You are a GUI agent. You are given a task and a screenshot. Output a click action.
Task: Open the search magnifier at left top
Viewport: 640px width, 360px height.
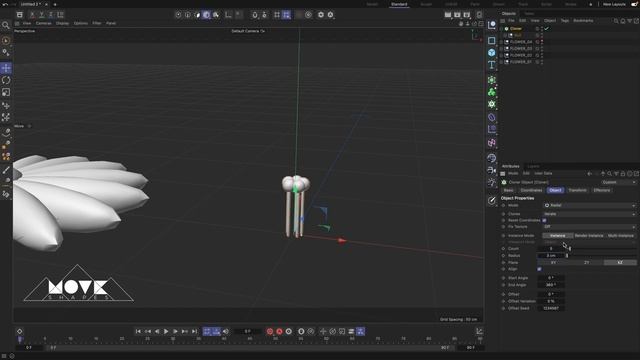(6, 25)
